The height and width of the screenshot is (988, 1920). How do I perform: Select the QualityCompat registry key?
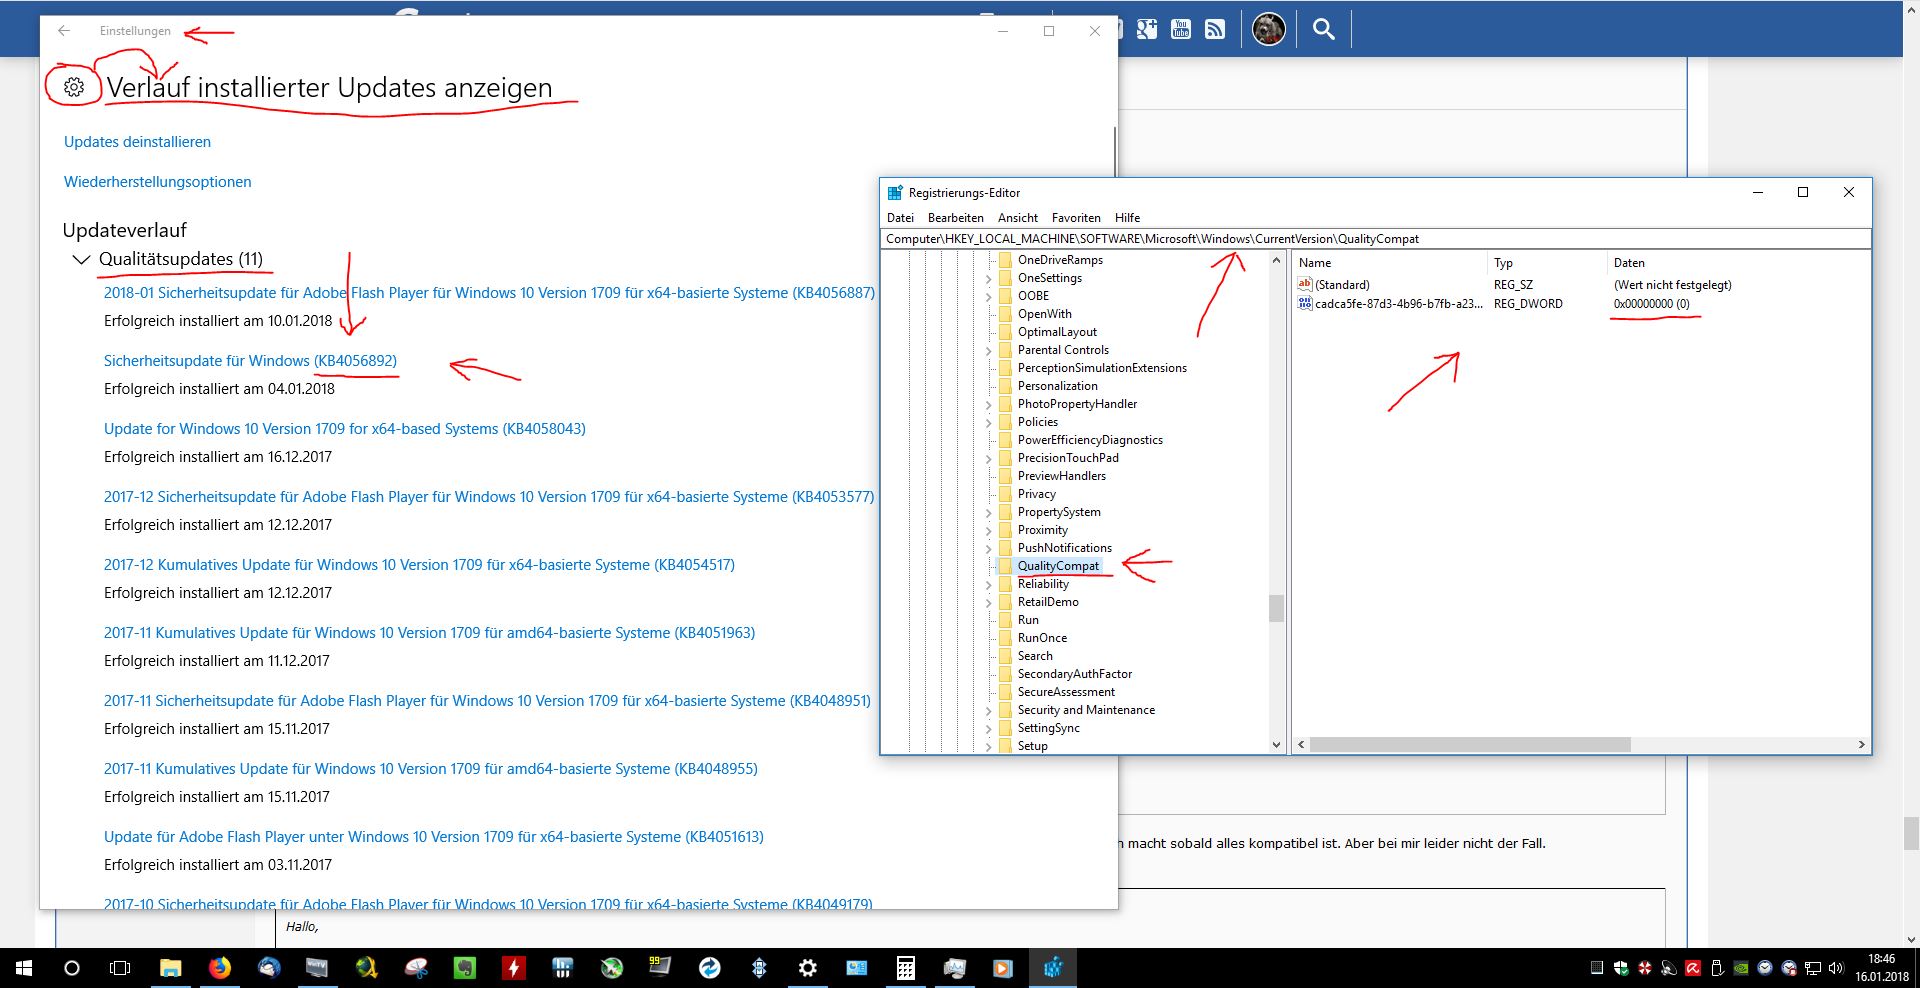(x=1058, y=566)
